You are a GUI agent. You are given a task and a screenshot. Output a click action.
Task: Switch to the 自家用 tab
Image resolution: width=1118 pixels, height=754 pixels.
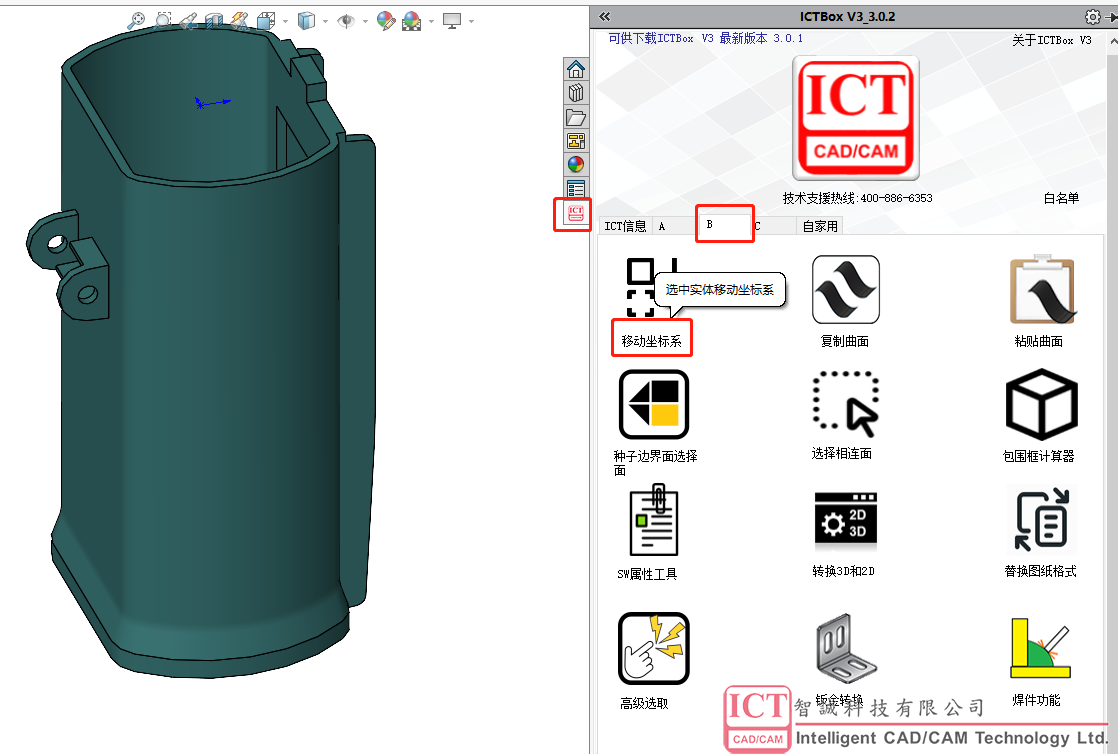pos(820,226)
